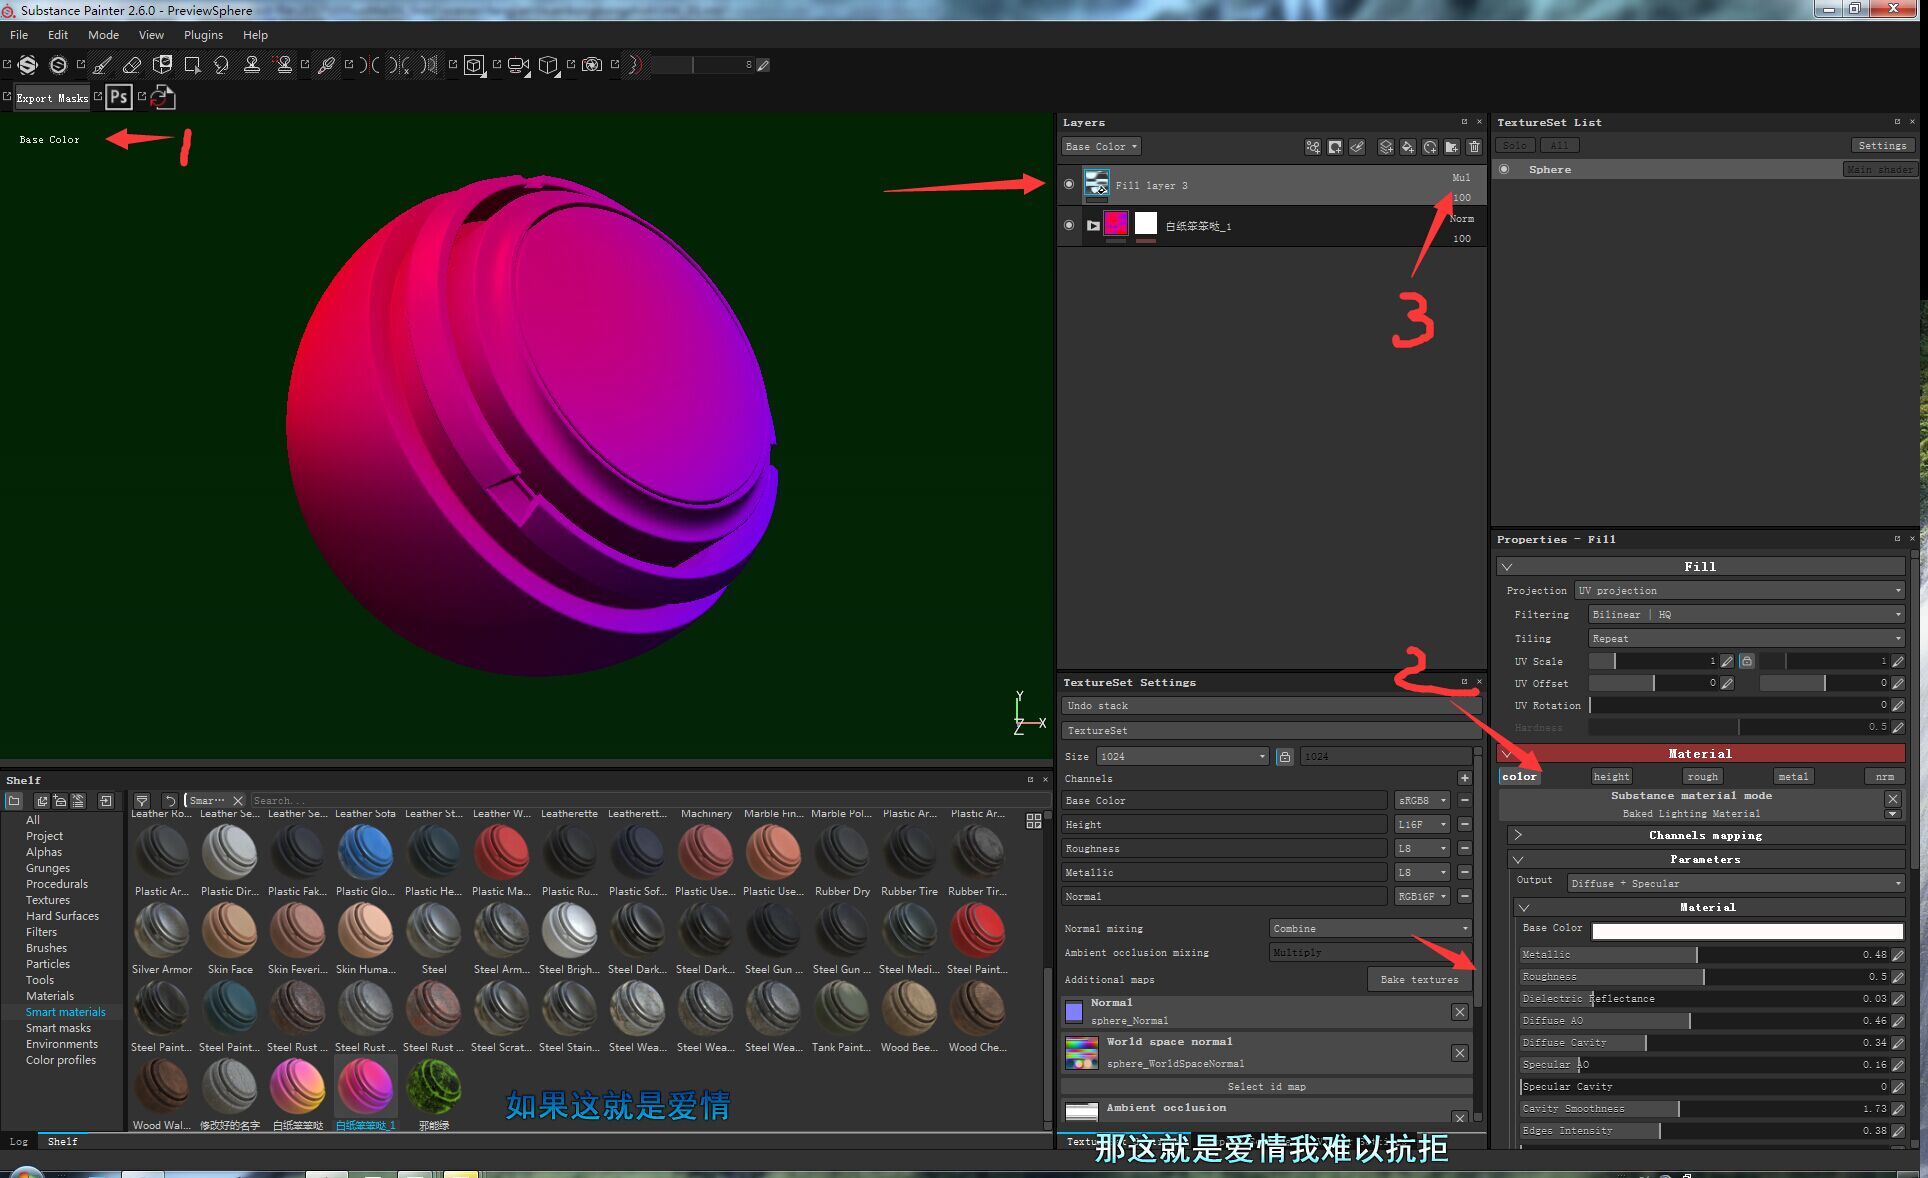Add a new channel with plus icon
The image size is (1928, 1178).
pyautogui.click(x=1464, y=778)
